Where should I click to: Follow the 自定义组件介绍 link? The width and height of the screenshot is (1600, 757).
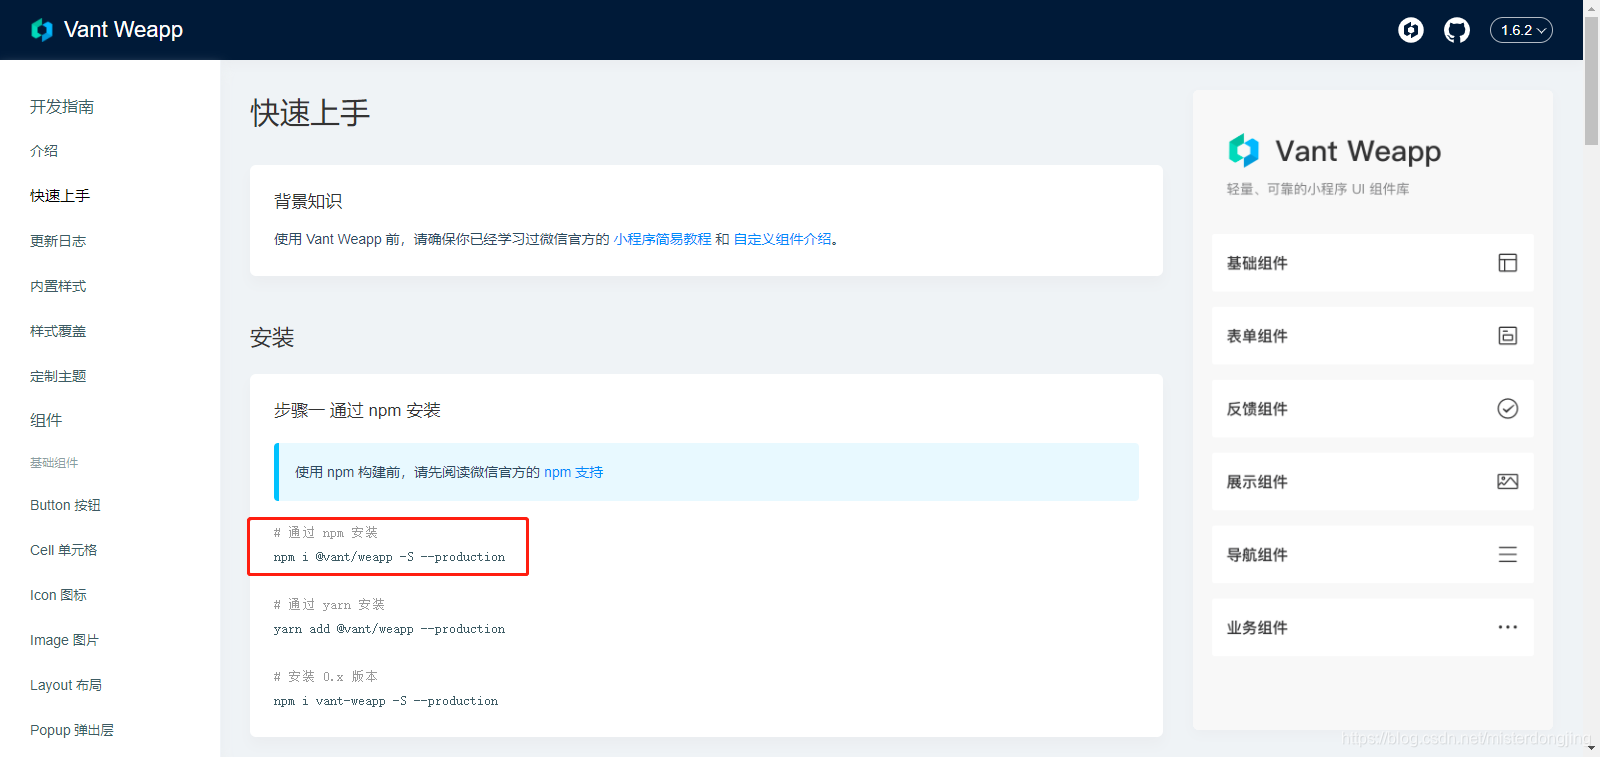click(783, 239)
